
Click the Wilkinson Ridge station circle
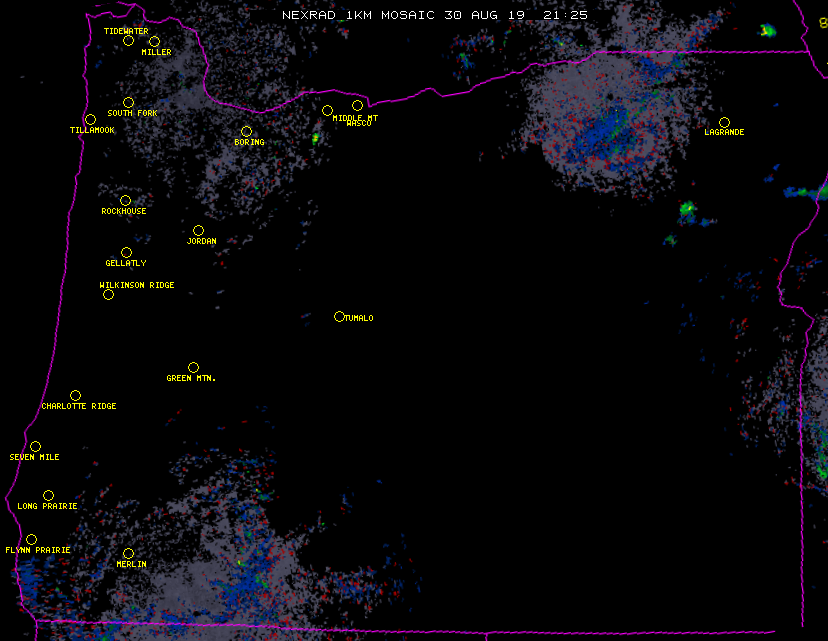coord(108,294)
